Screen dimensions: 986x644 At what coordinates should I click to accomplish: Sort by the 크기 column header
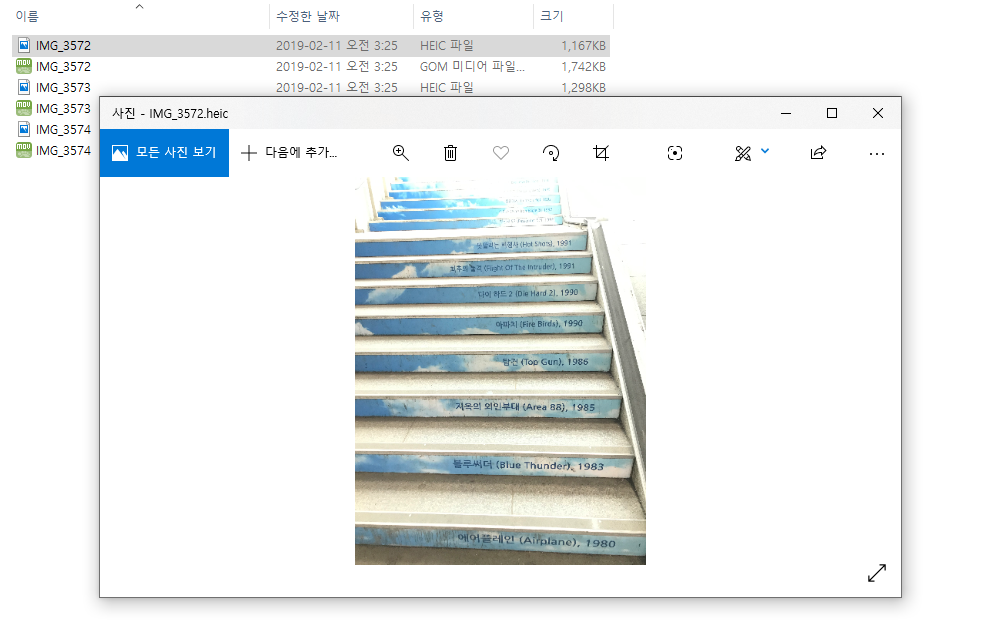(x=551, y=16)
